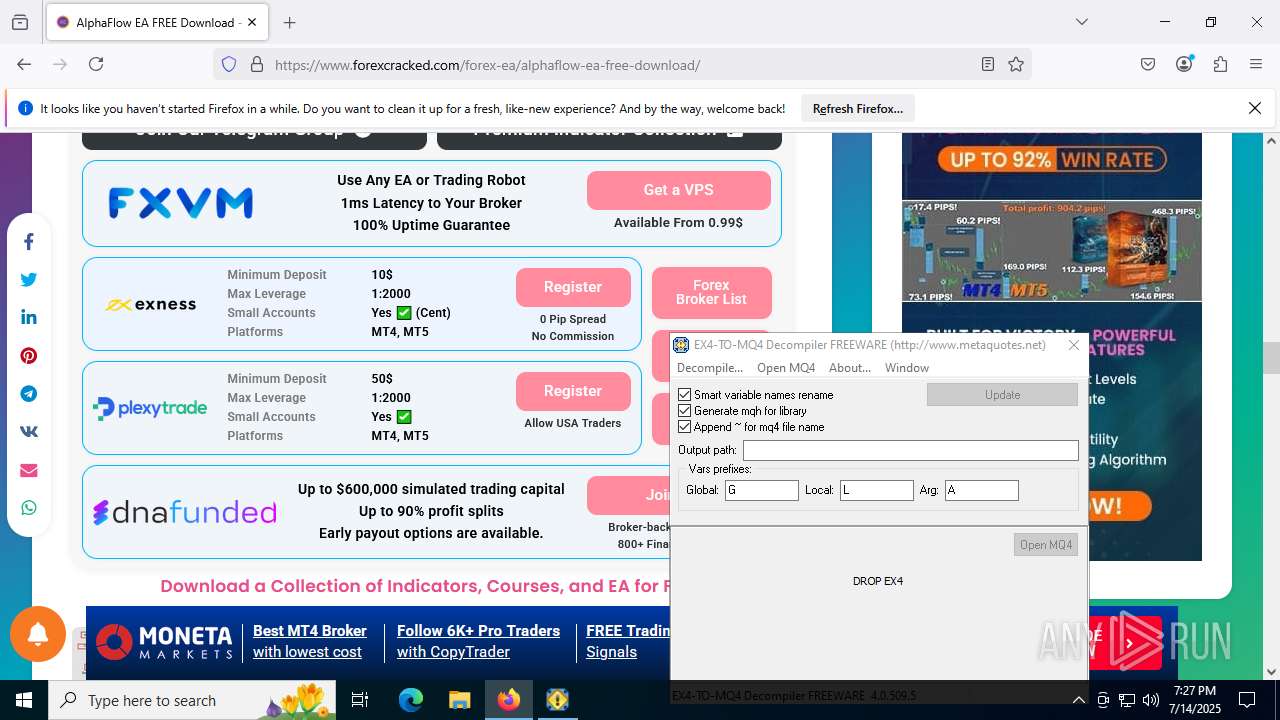The width and height of the screenshot is (1280, 720).
Task: Click the orange notification bell icon
Action: coord(38,634)
